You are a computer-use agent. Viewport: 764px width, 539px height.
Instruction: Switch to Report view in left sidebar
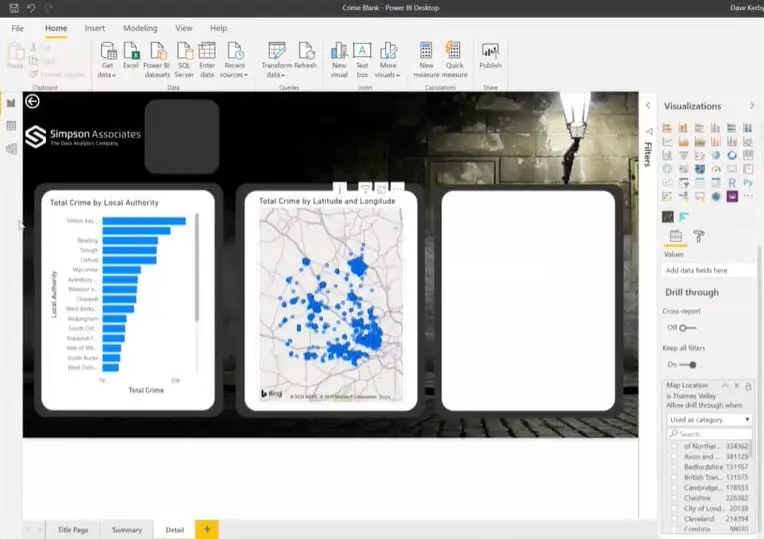click(x=11, y=103)
